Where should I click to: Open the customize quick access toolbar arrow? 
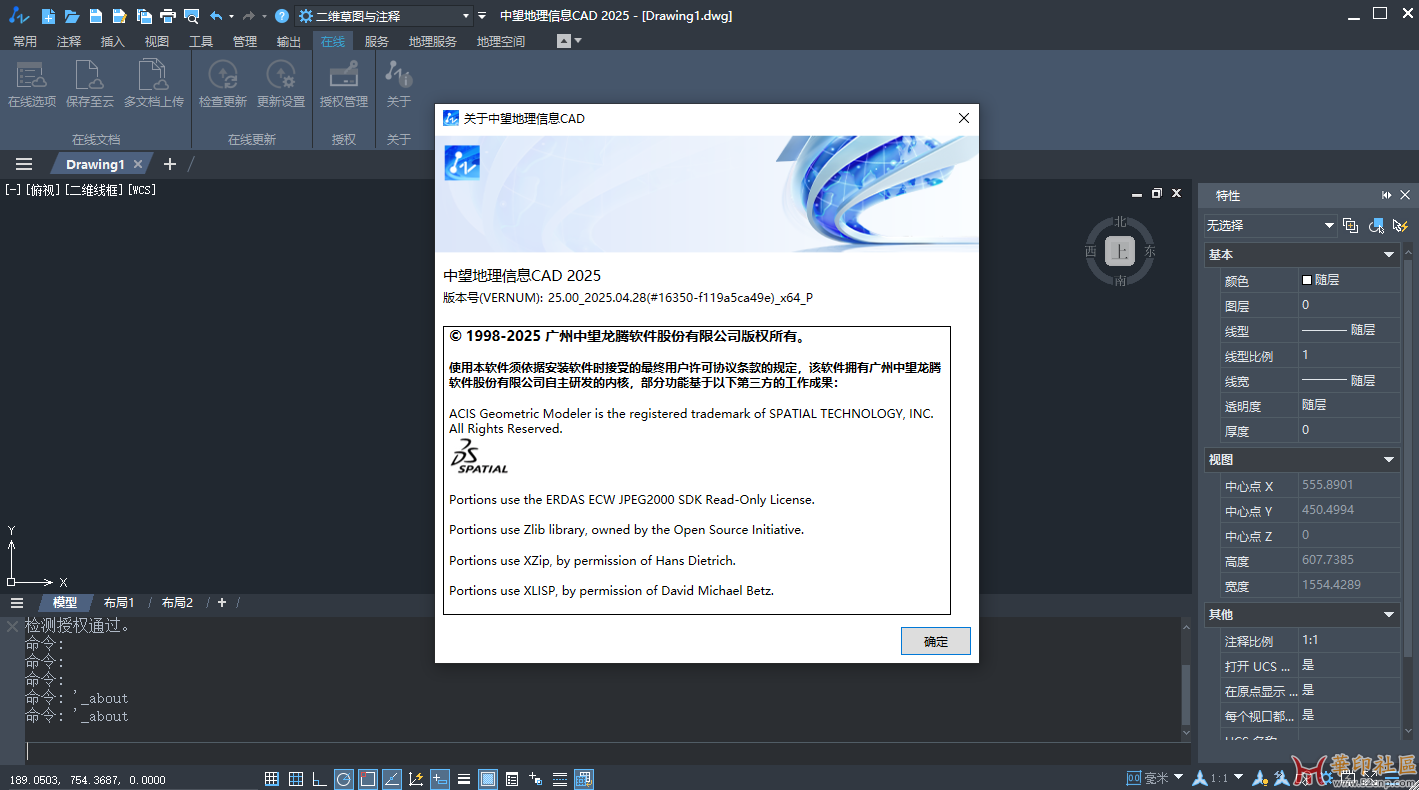click(x=482, y=16)
